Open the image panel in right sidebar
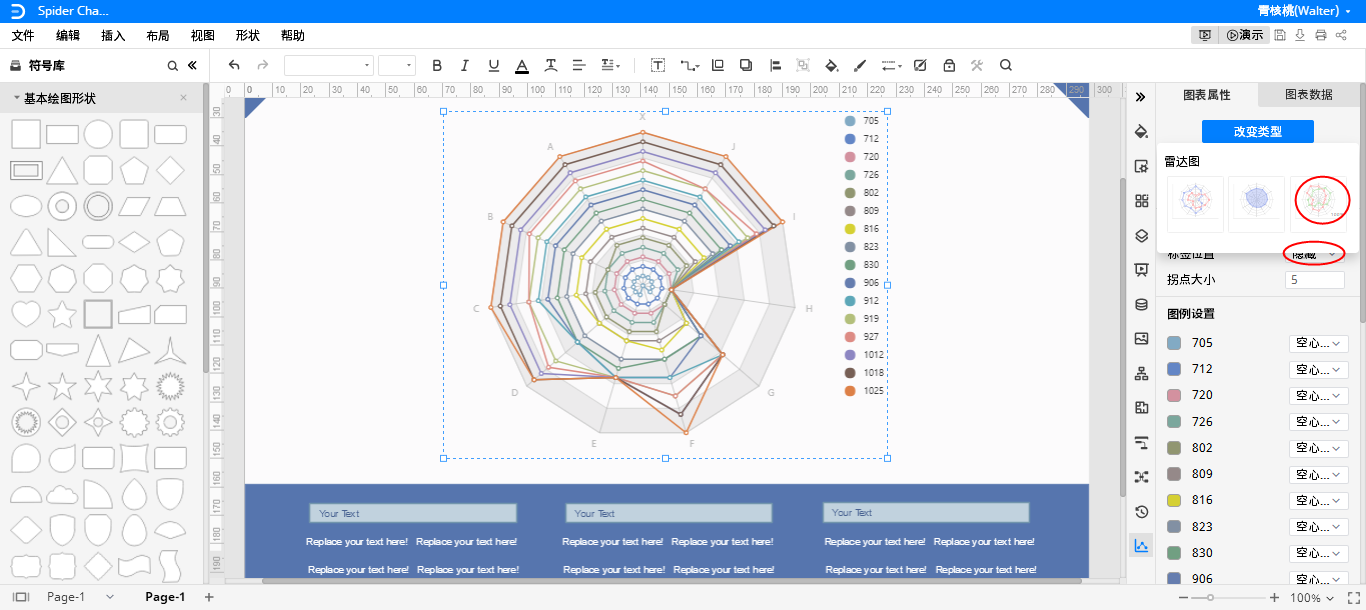1366x610 pixels. pos(1142,339)
